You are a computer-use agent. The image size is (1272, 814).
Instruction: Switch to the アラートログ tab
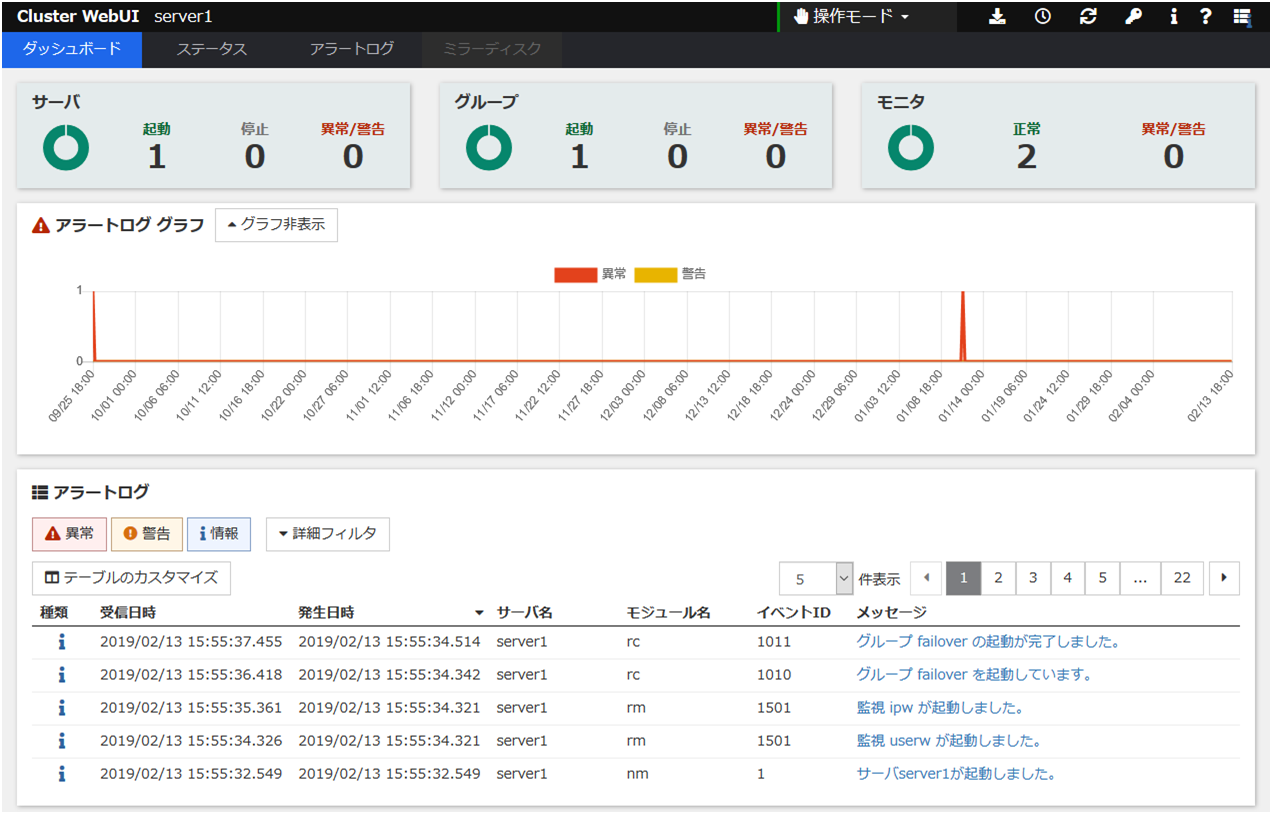[351, 49]
